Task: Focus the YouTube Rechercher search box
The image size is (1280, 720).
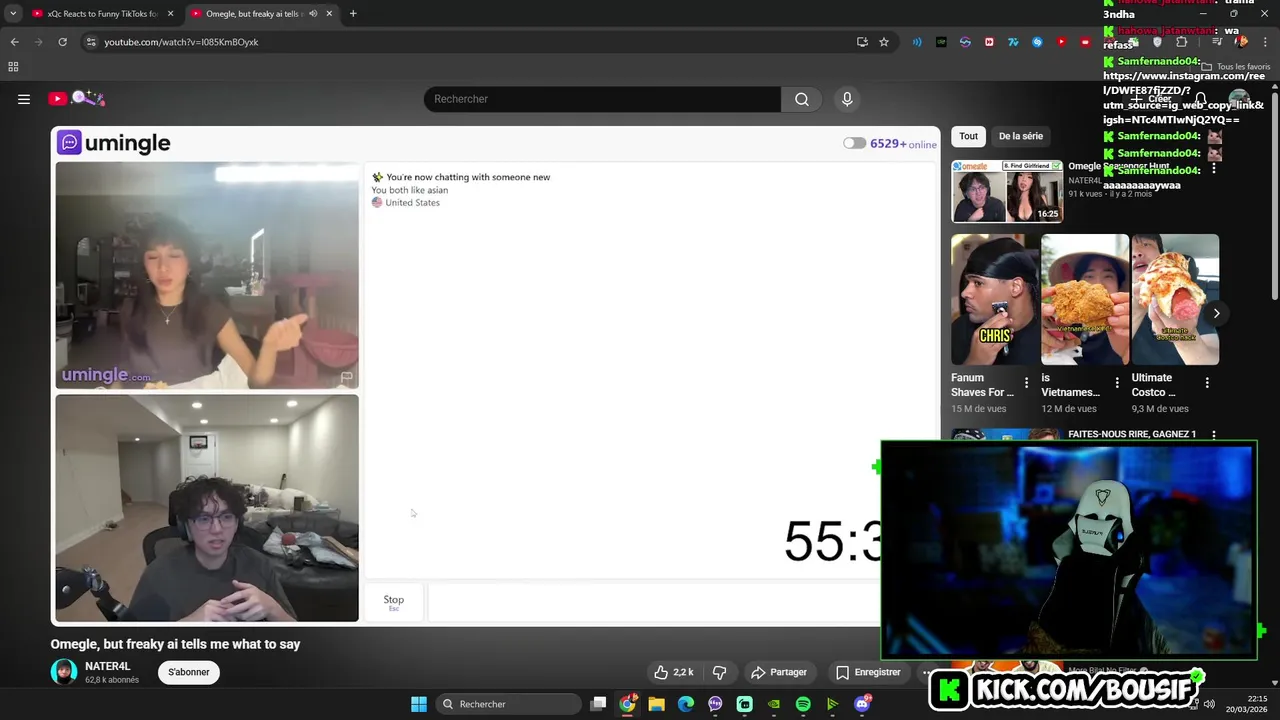Action: (x=602, y=99)
